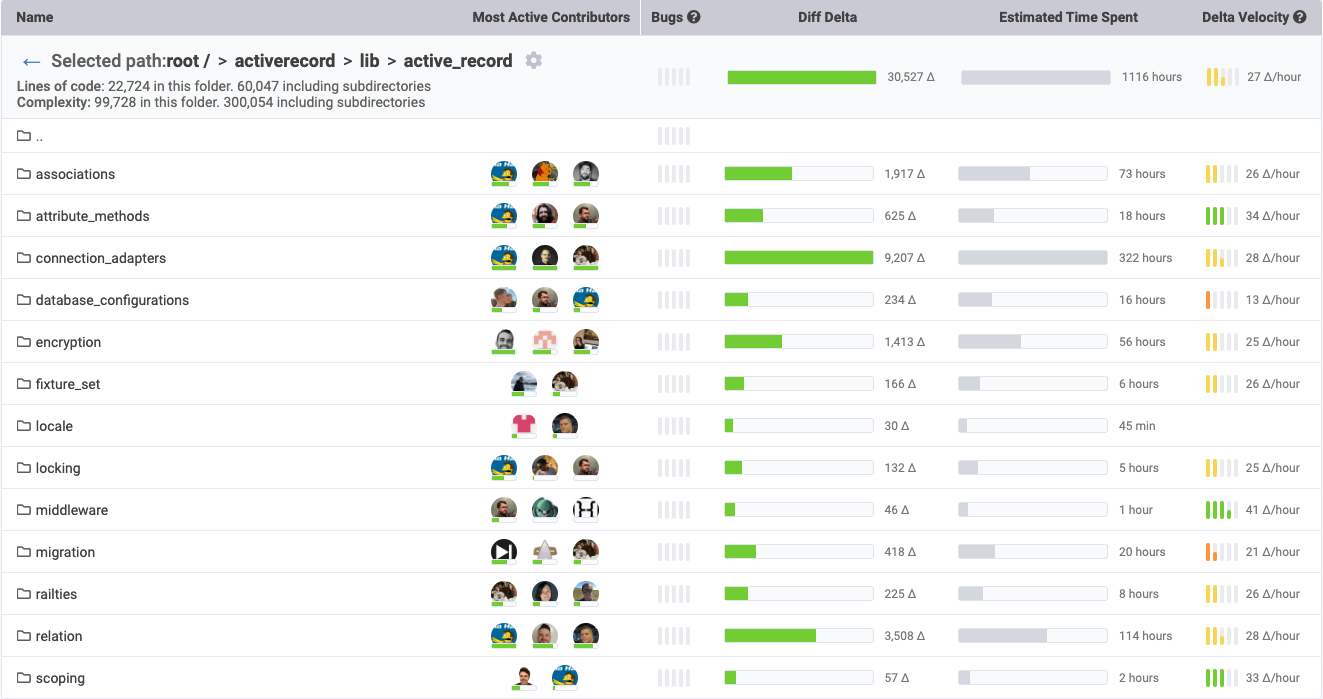The height and width of the screenshot is (699, 1323).
Task: Click lib in the breadcrumb path
Action: (369, 61)
